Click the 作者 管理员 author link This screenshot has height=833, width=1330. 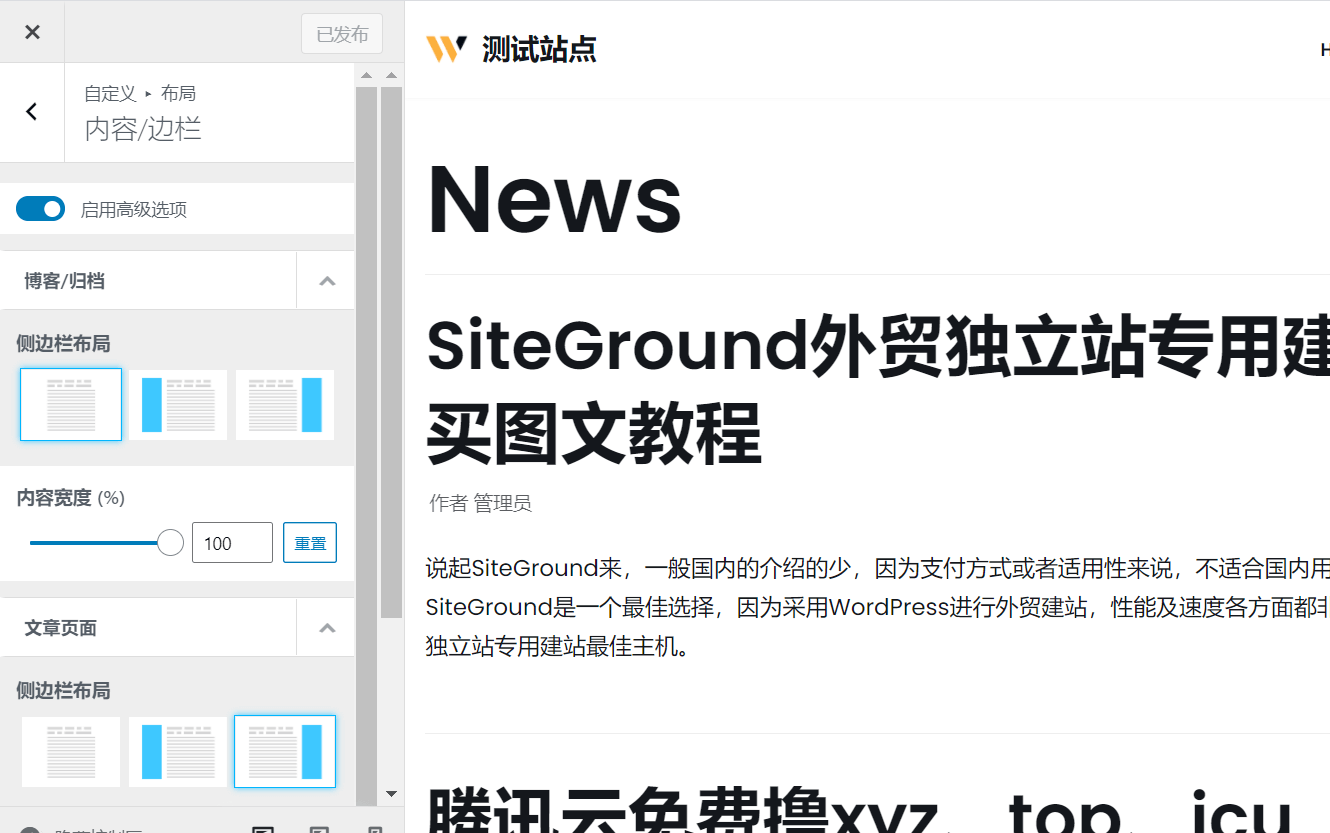481,503
